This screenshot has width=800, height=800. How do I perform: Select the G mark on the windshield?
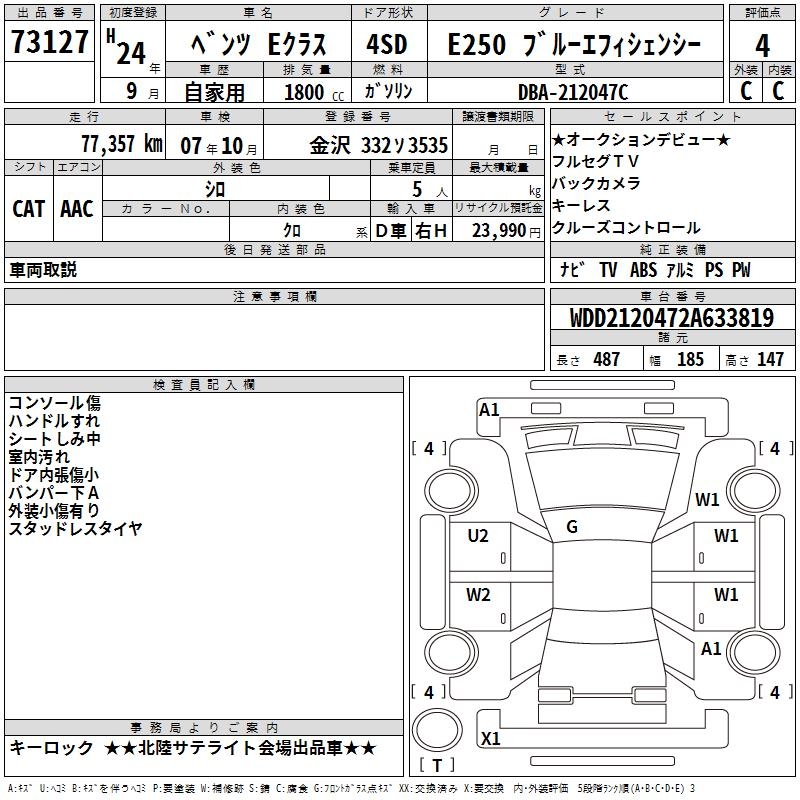point(572,527)
